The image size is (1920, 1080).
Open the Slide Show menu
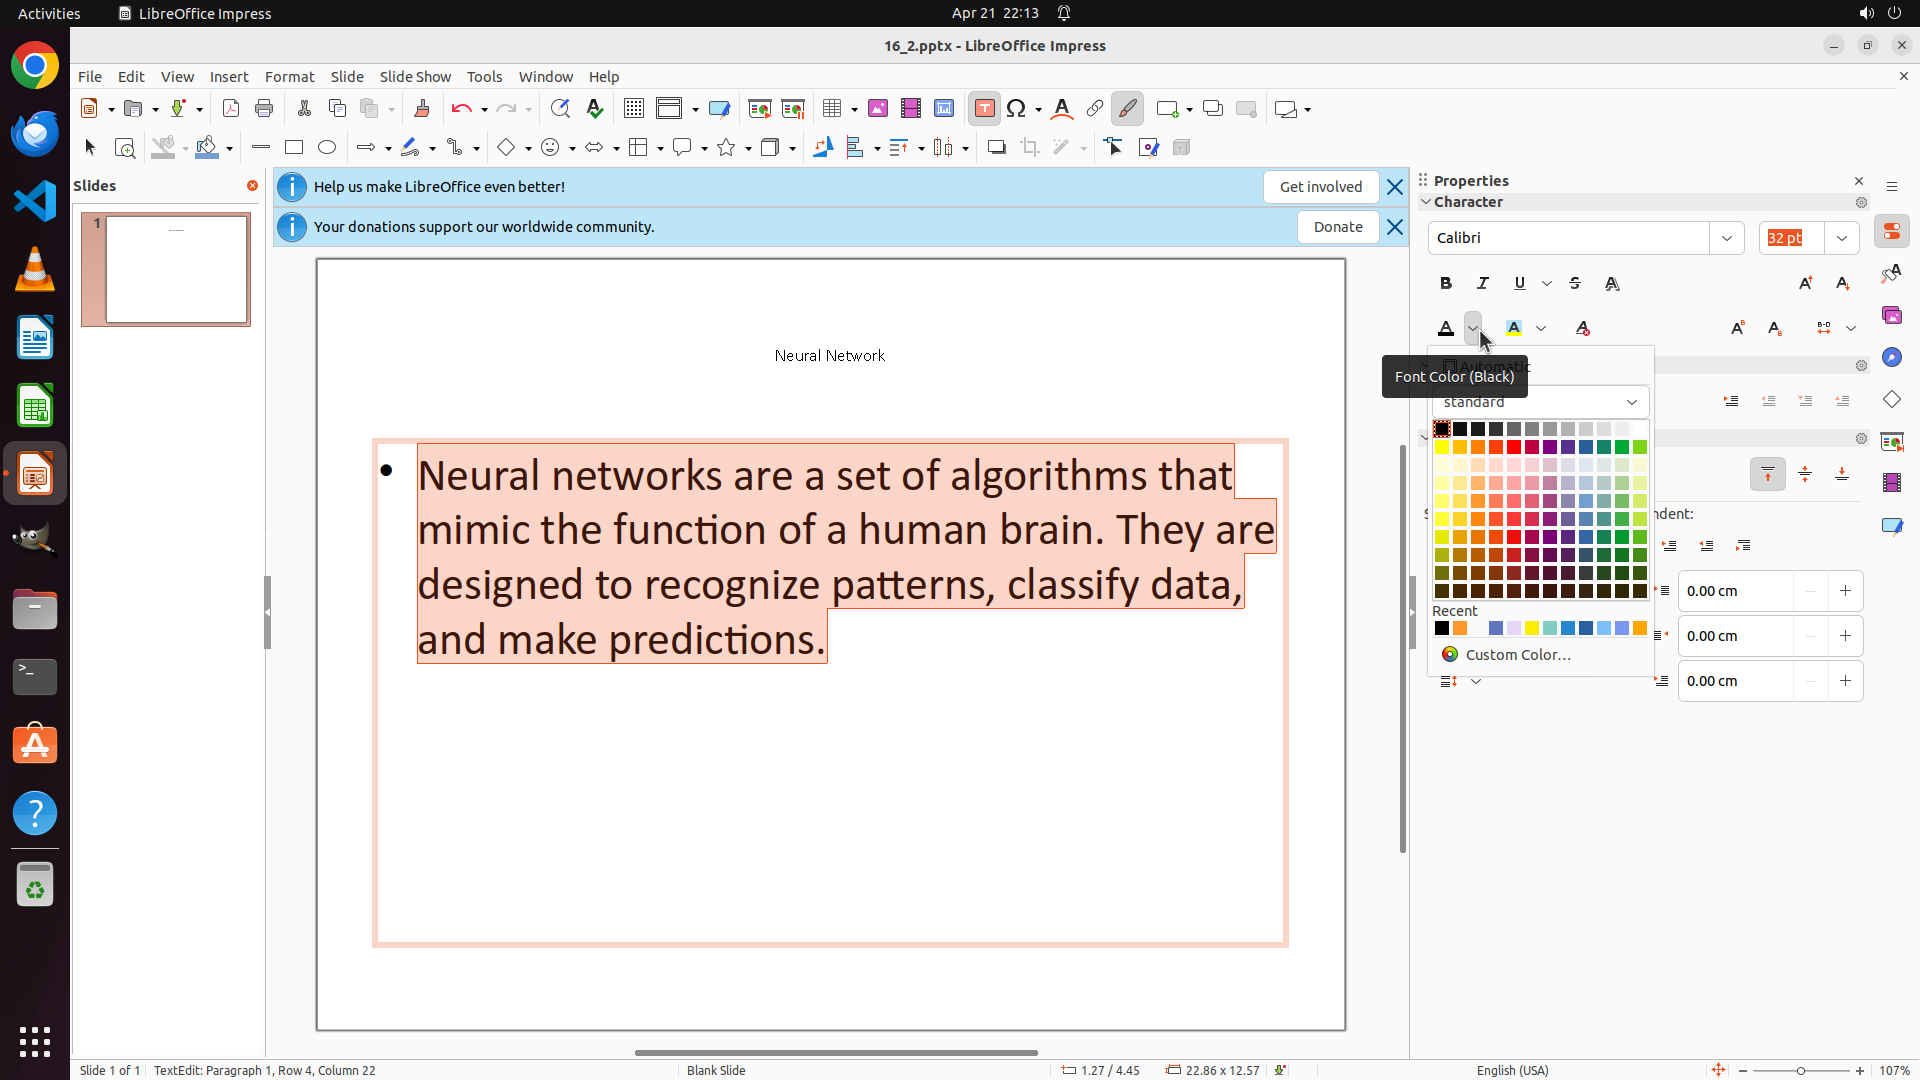click(x=415, y=77)
